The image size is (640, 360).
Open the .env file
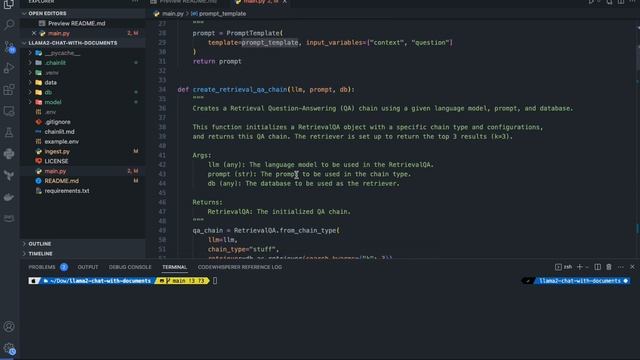pos(50,112)
